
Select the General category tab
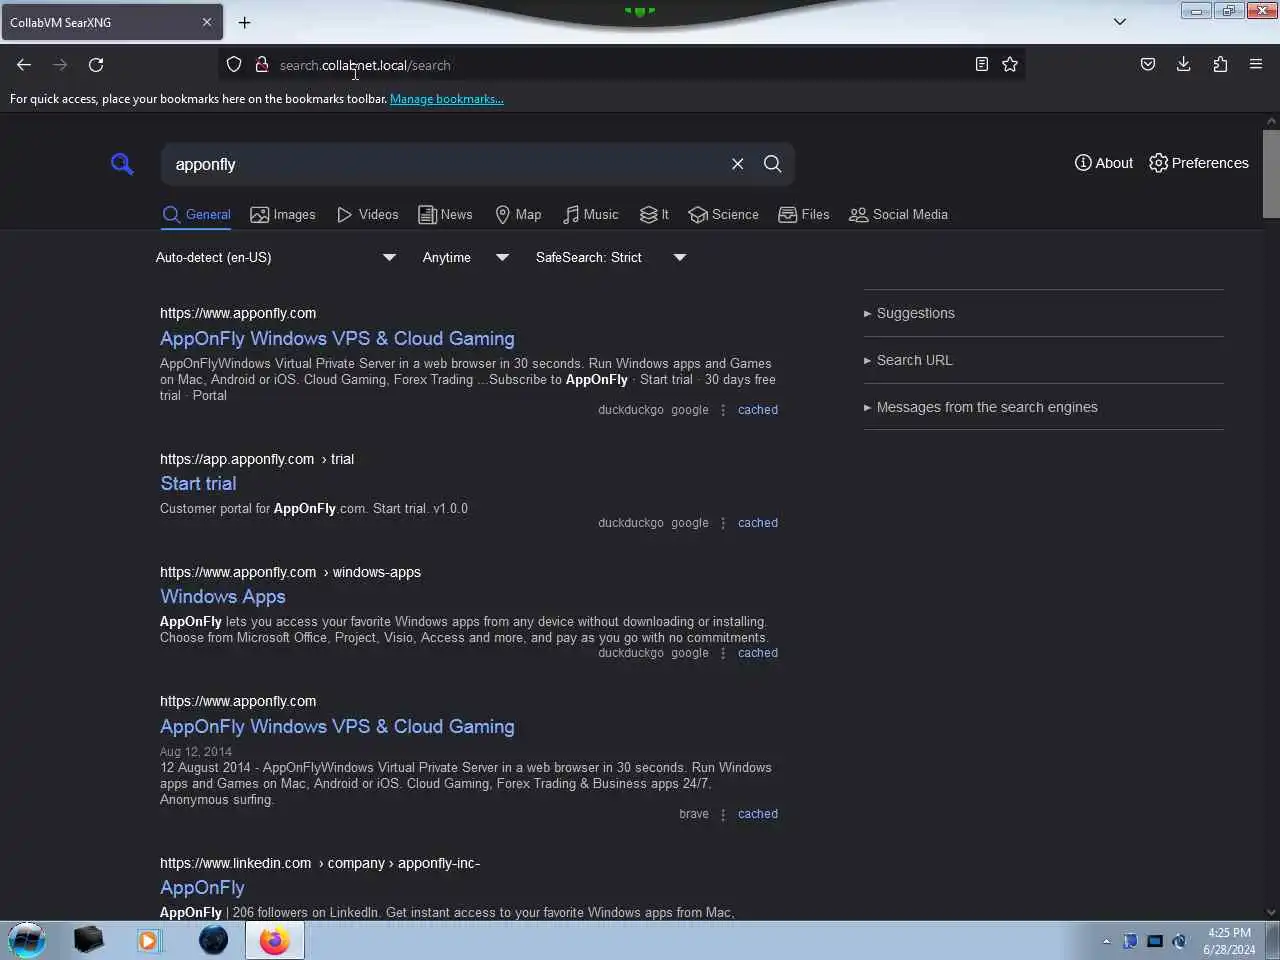(x=196, y=215)
